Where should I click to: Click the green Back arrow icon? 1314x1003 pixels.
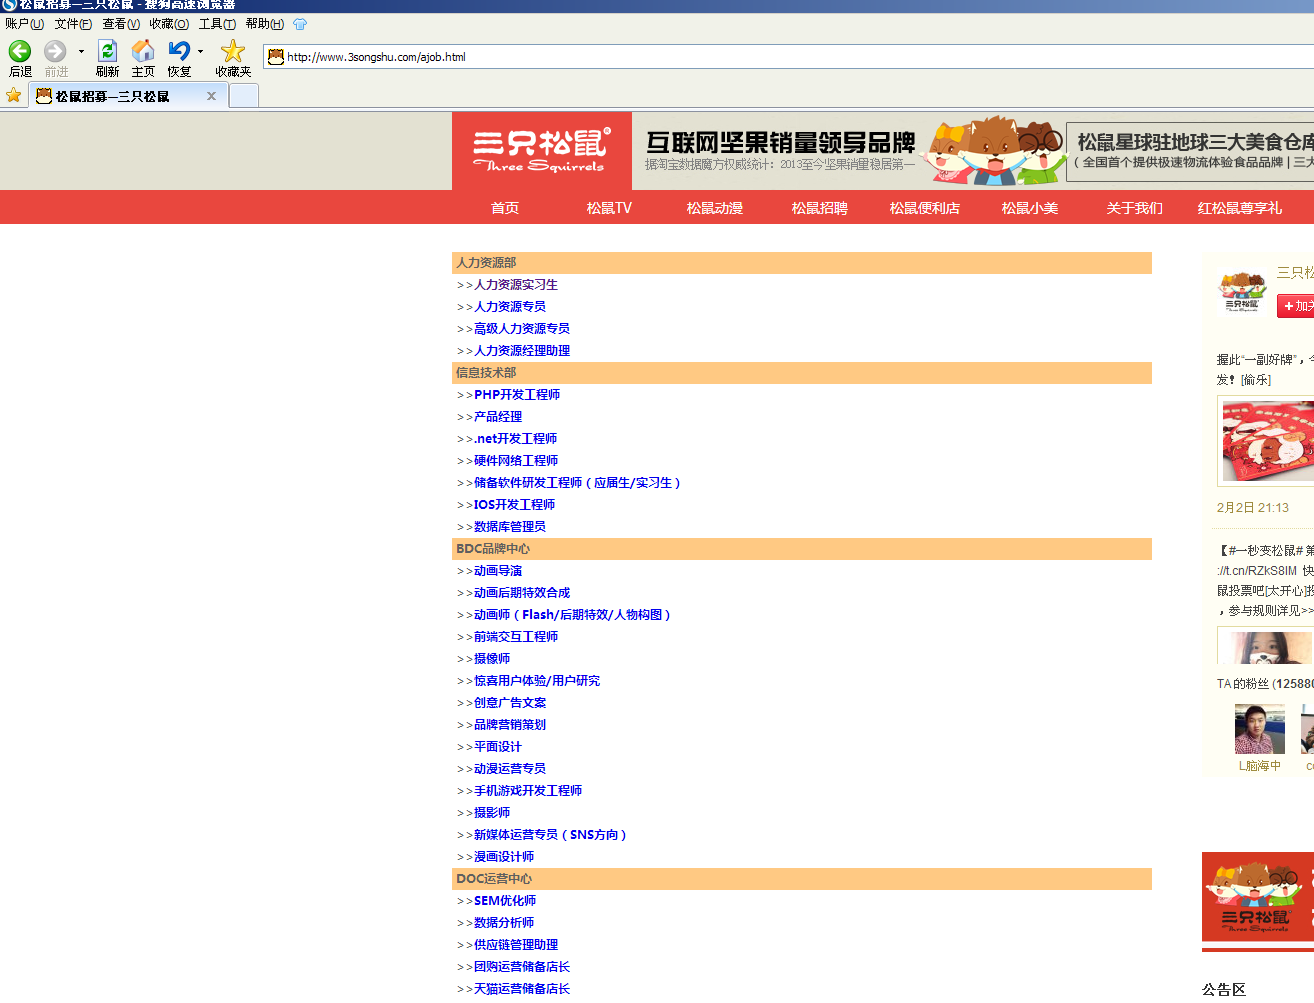[20, 51]
